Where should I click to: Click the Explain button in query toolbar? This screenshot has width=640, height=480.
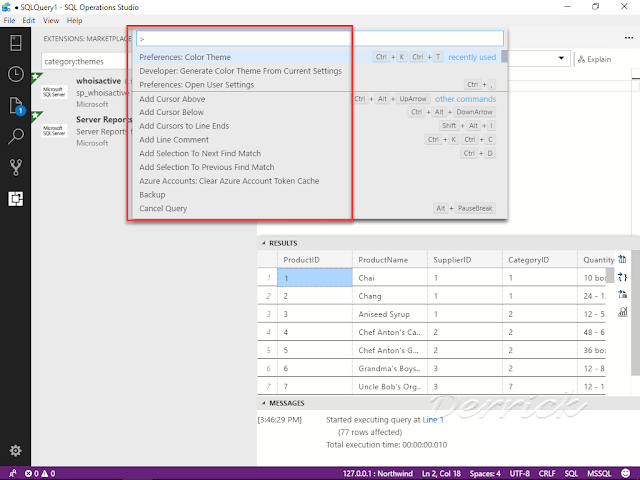(594, 60)
